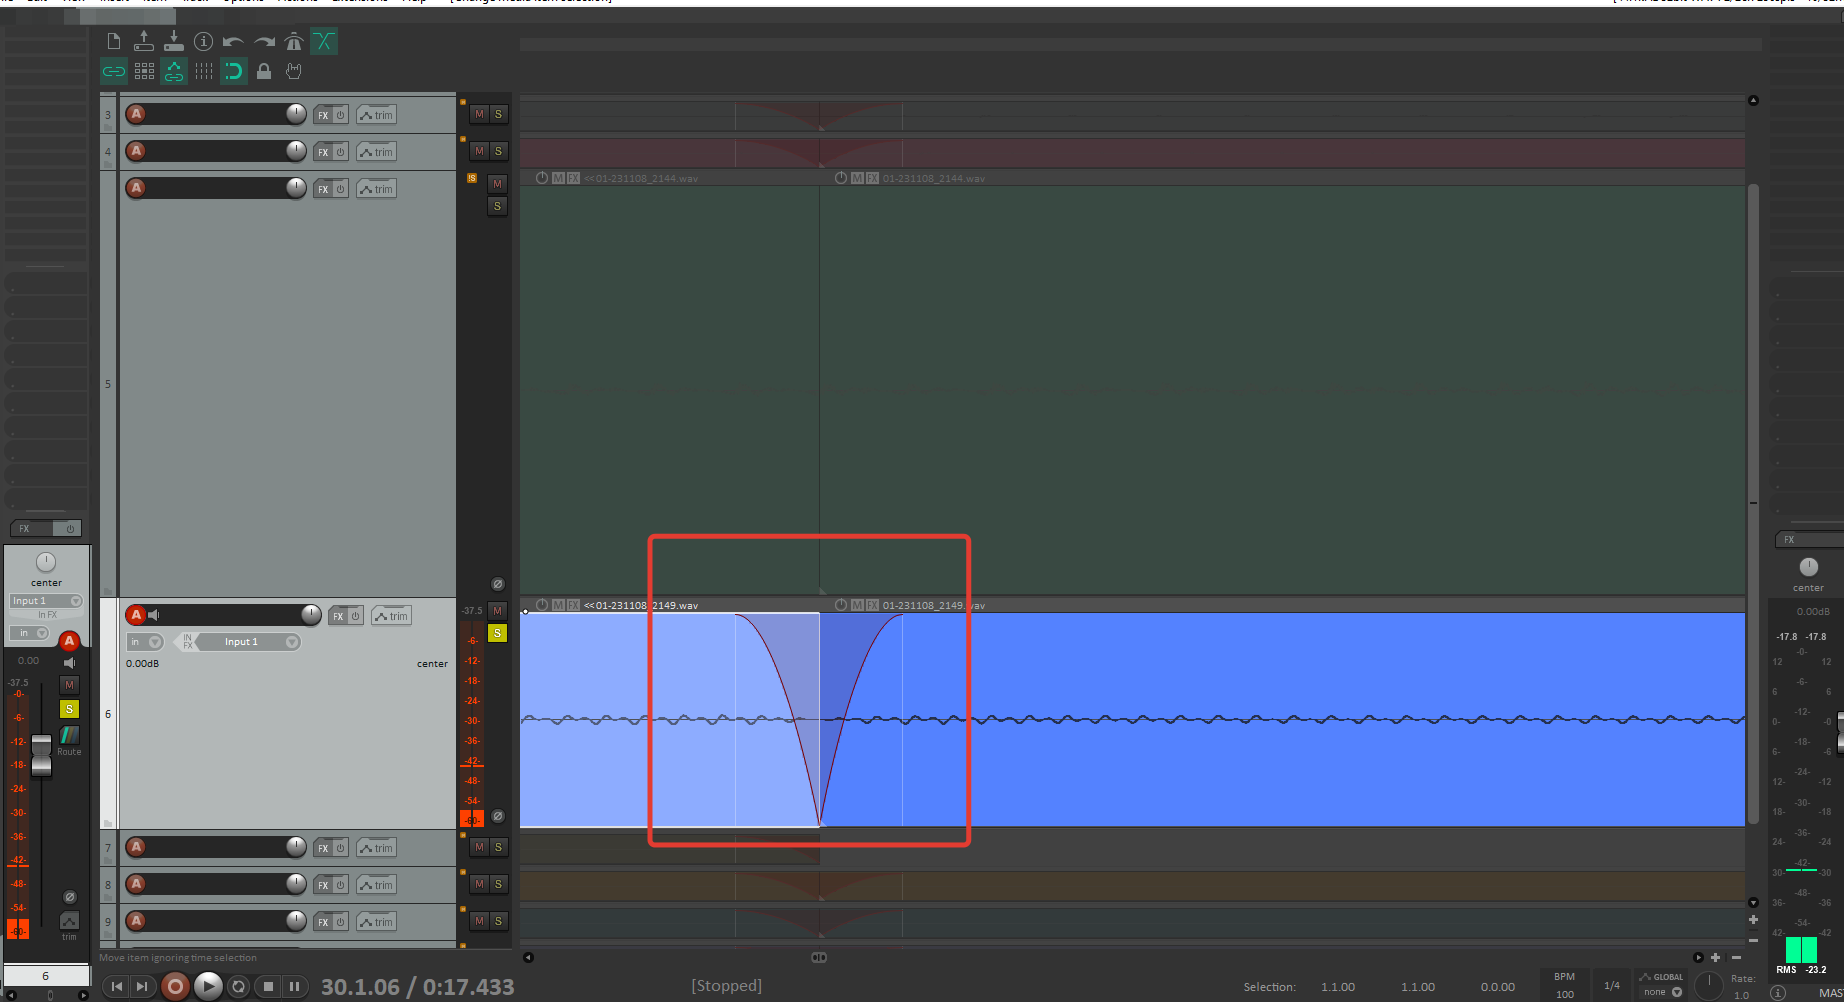Screen dimensions: 1844x1002
Task: Toggle grid lines icon
Action: tap(204, 71)
